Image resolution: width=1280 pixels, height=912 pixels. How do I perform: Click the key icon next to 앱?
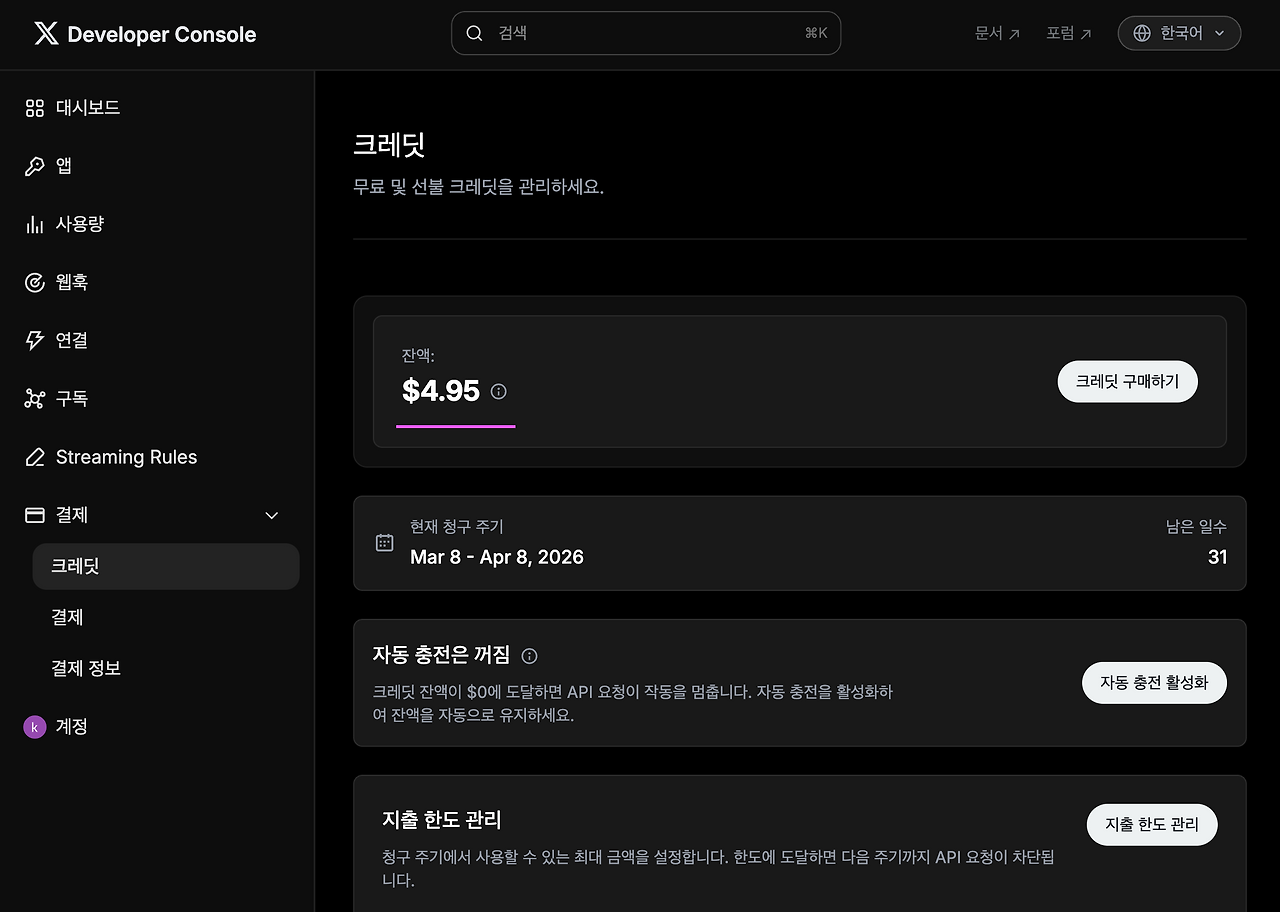point(35,166)
